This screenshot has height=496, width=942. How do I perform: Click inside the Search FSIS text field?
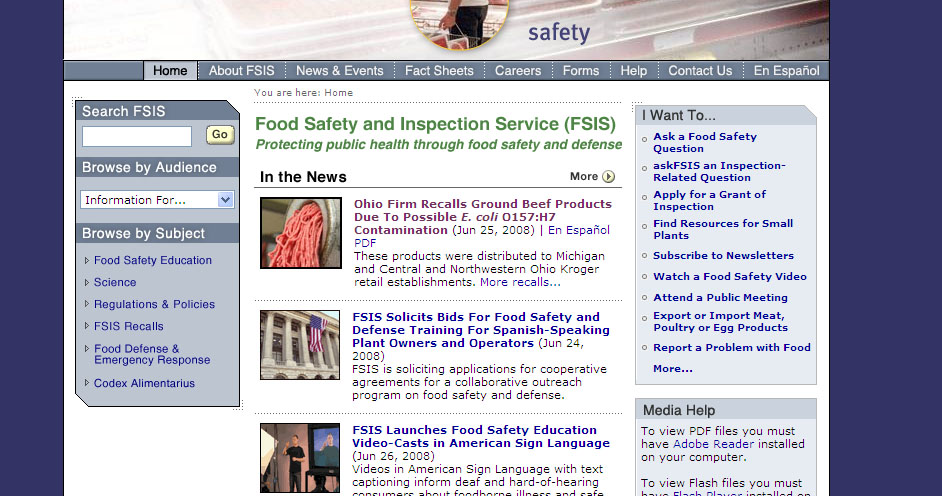[137, 136]
